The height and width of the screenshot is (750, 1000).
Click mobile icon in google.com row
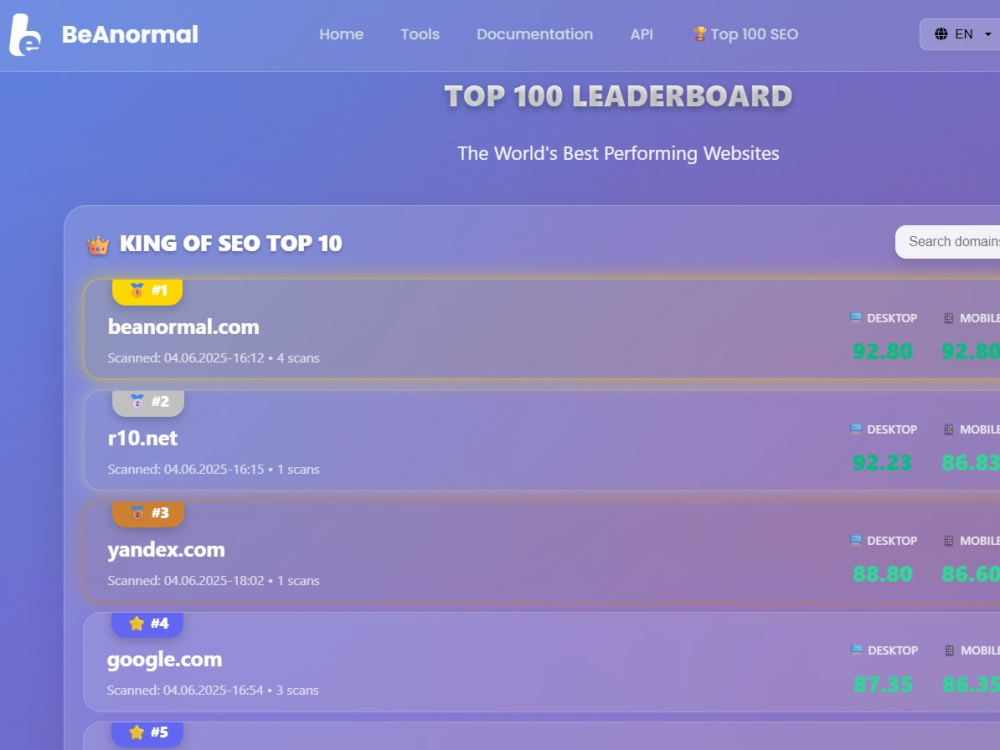point(949,650)
